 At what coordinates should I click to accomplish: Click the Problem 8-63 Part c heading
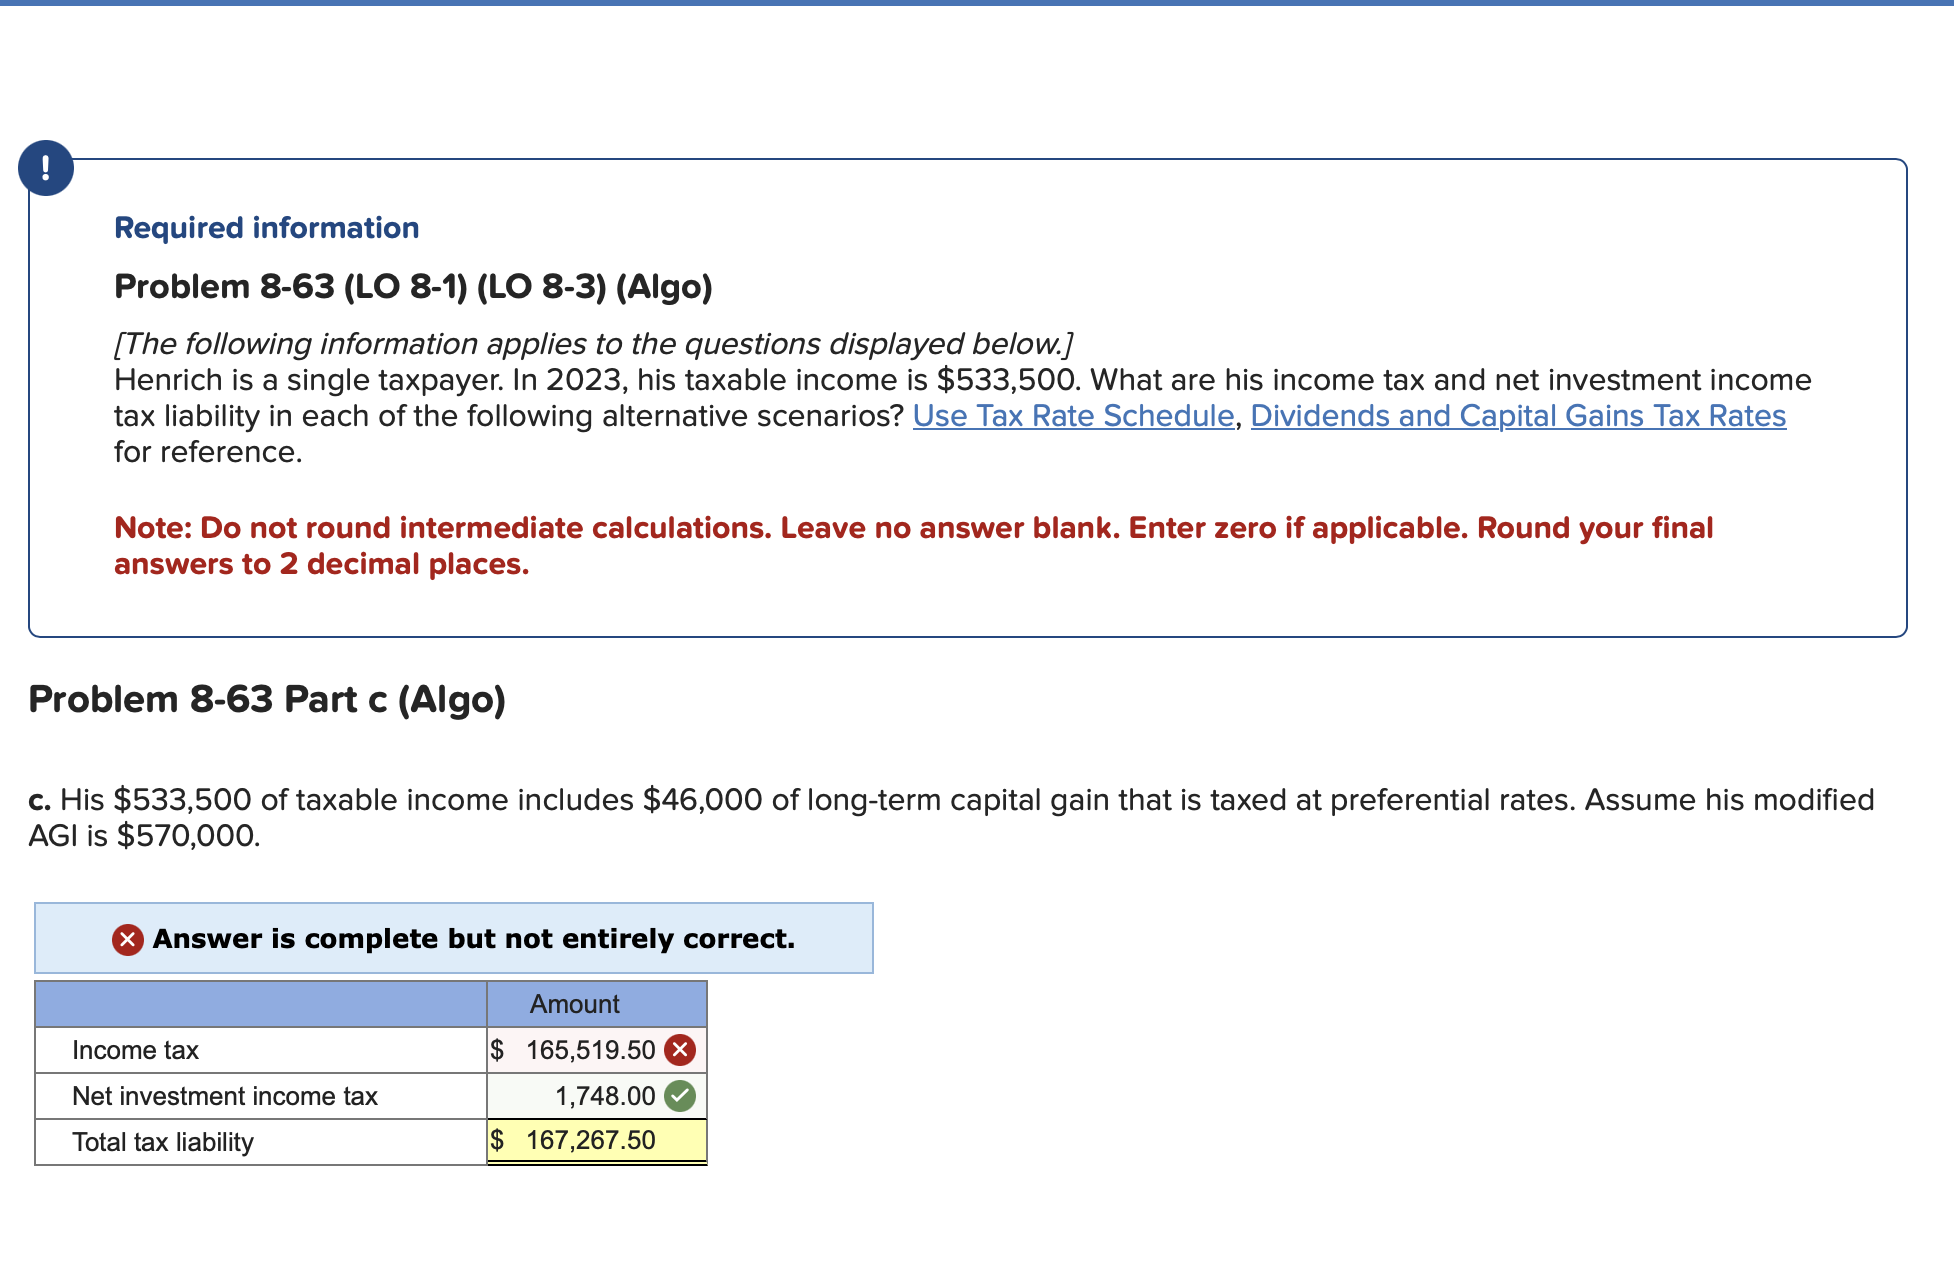pyautogui.click(x=267, y=699)
